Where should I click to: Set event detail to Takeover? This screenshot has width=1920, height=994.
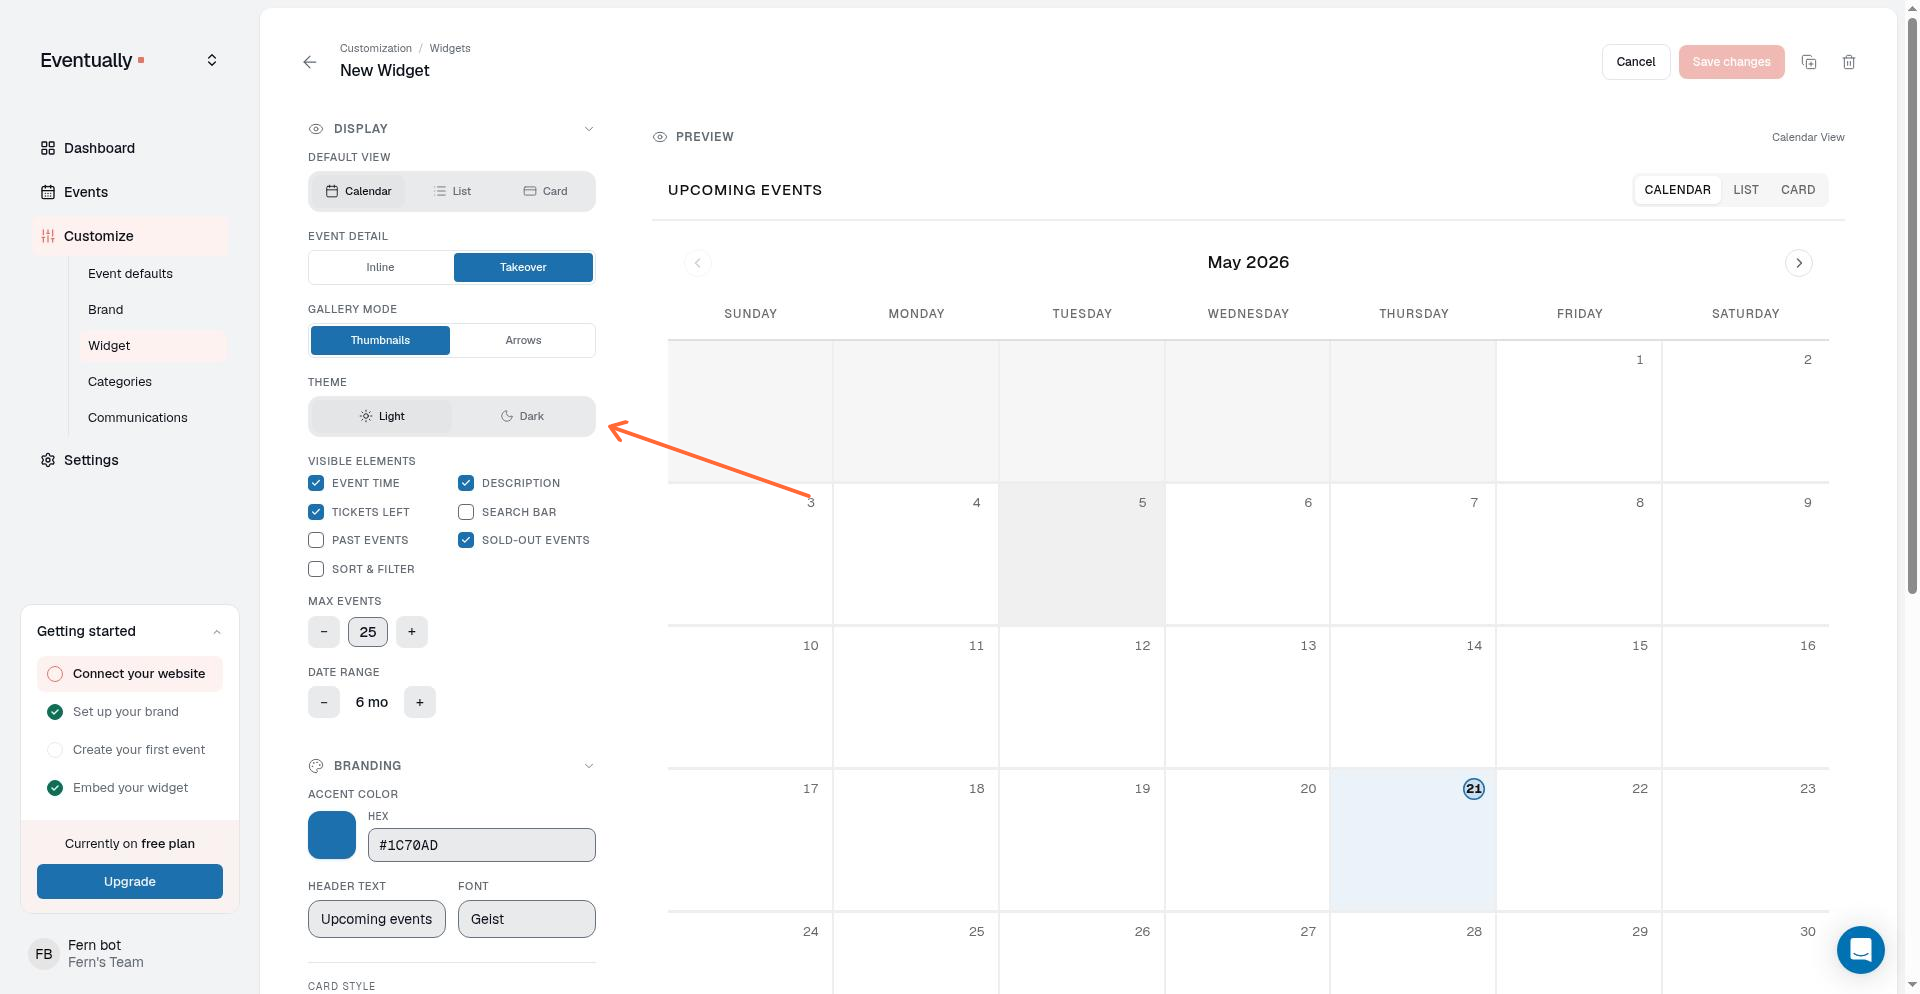click(x=523, y=267)
